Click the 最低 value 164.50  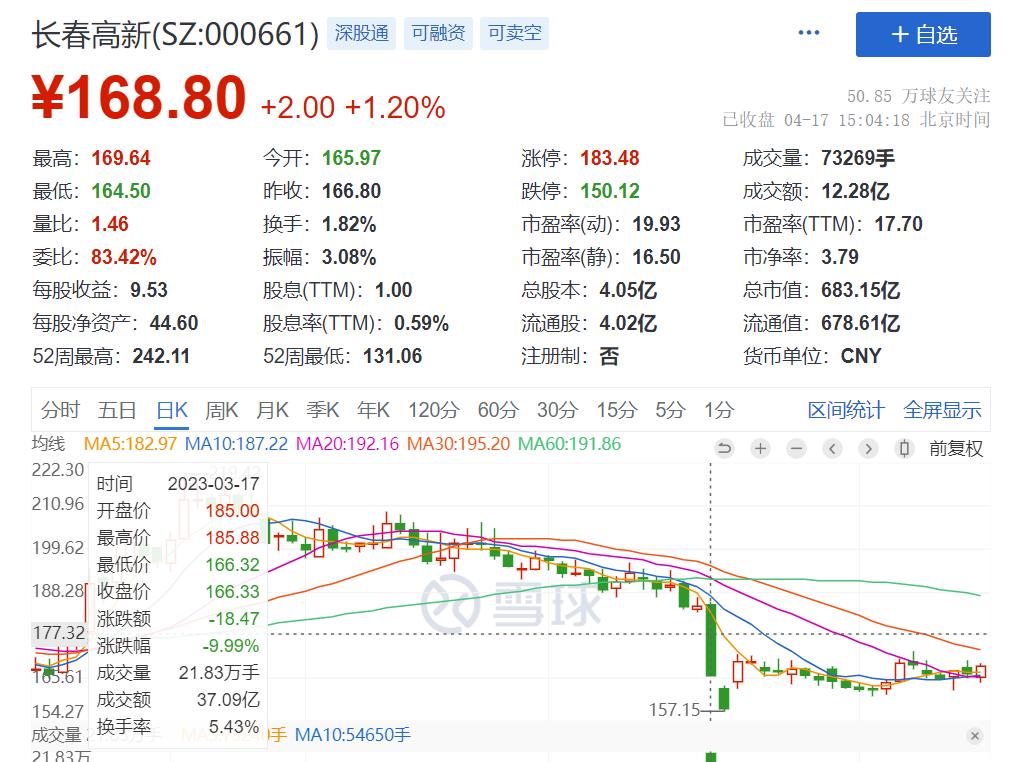[x=121, y=191]
